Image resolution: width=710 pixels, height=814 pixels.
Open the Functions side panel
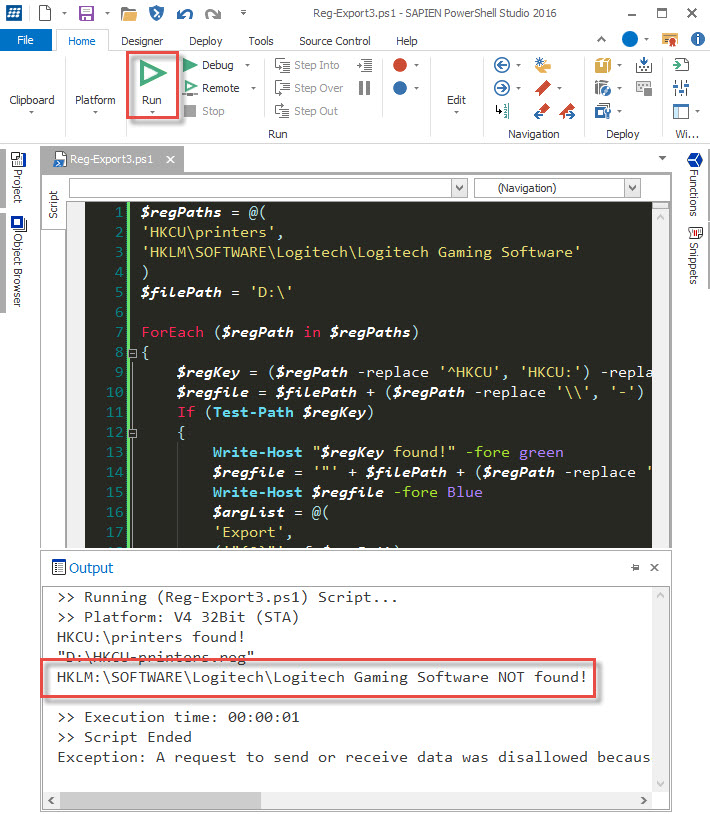[x=694, y=184]
